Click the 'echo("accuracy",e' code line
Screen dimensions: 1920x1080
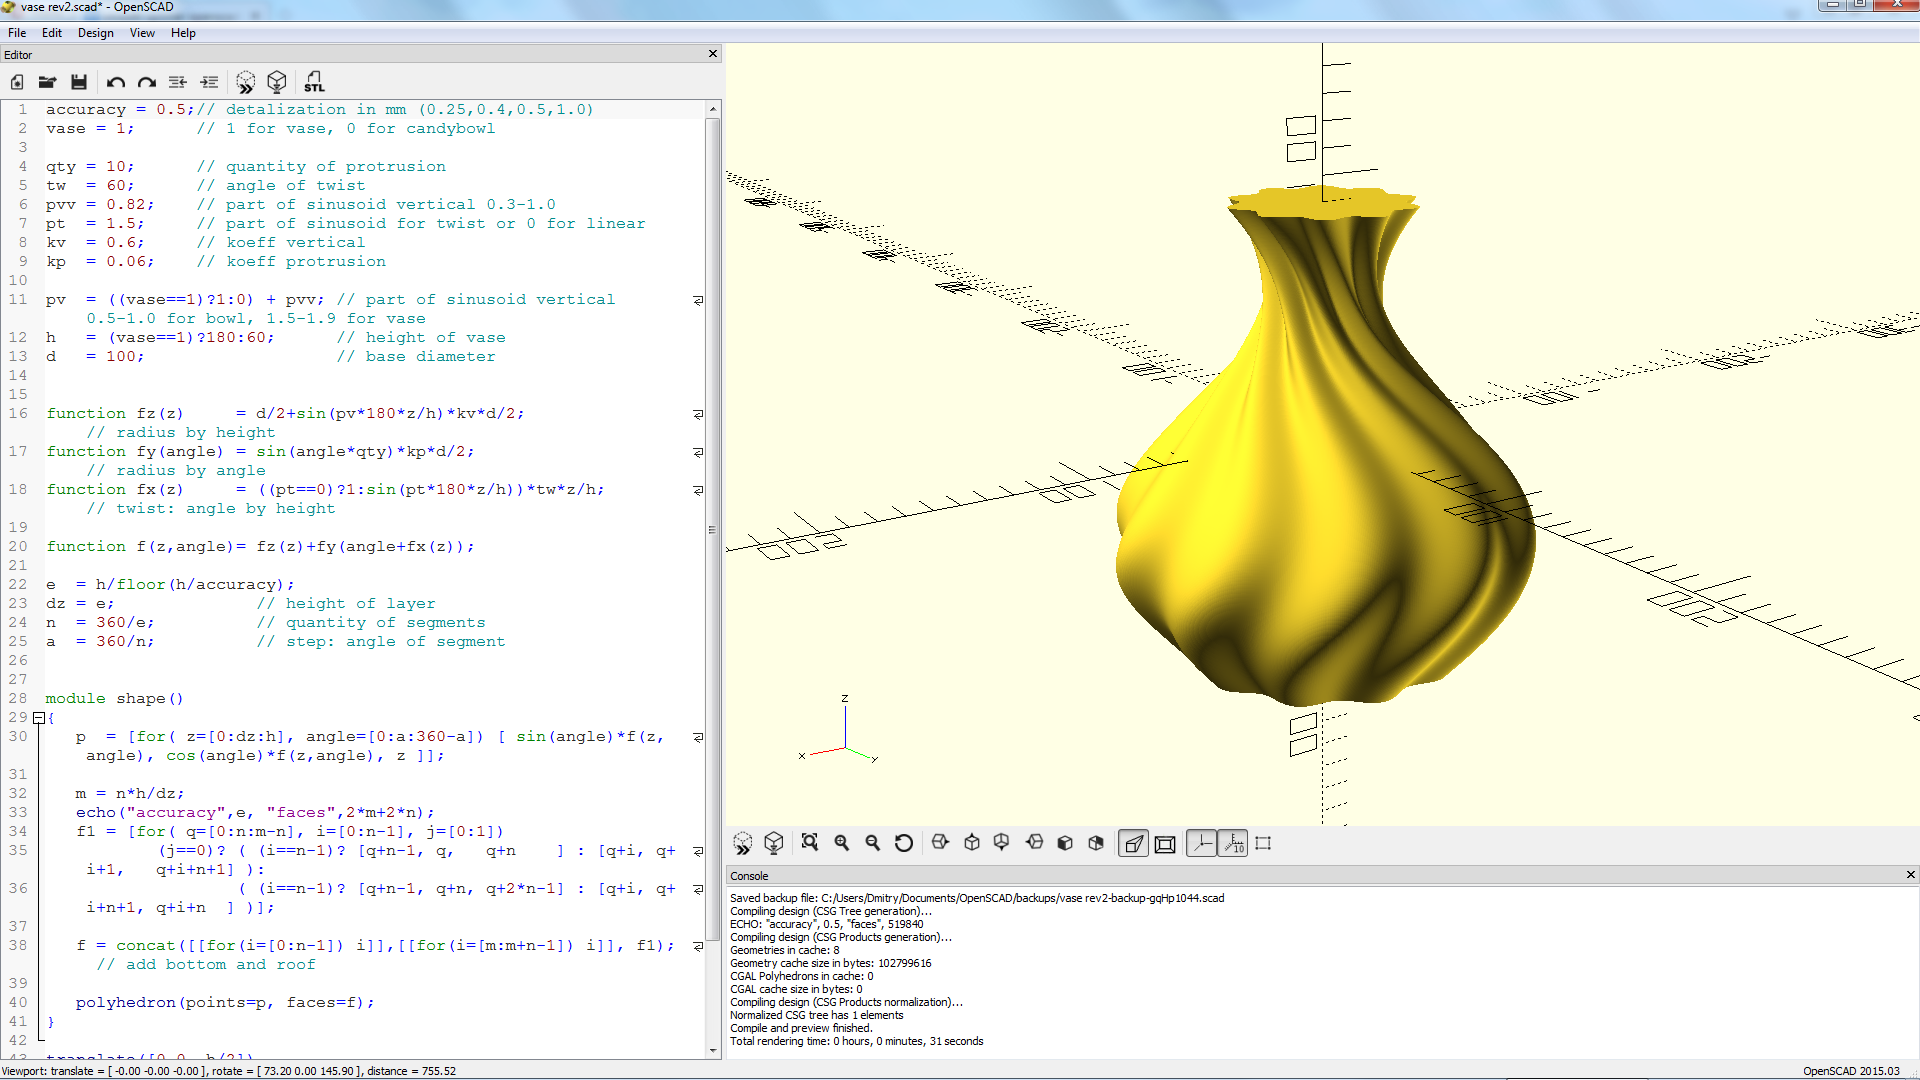pyautogui.click(x=255, y=813)
